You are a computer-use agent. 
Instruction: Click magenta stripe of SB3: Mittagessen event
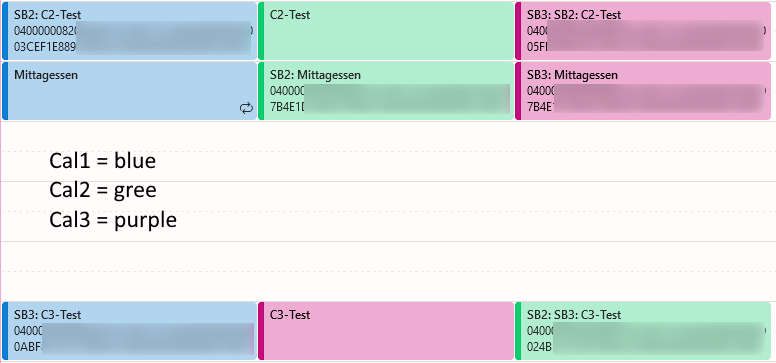518,91
